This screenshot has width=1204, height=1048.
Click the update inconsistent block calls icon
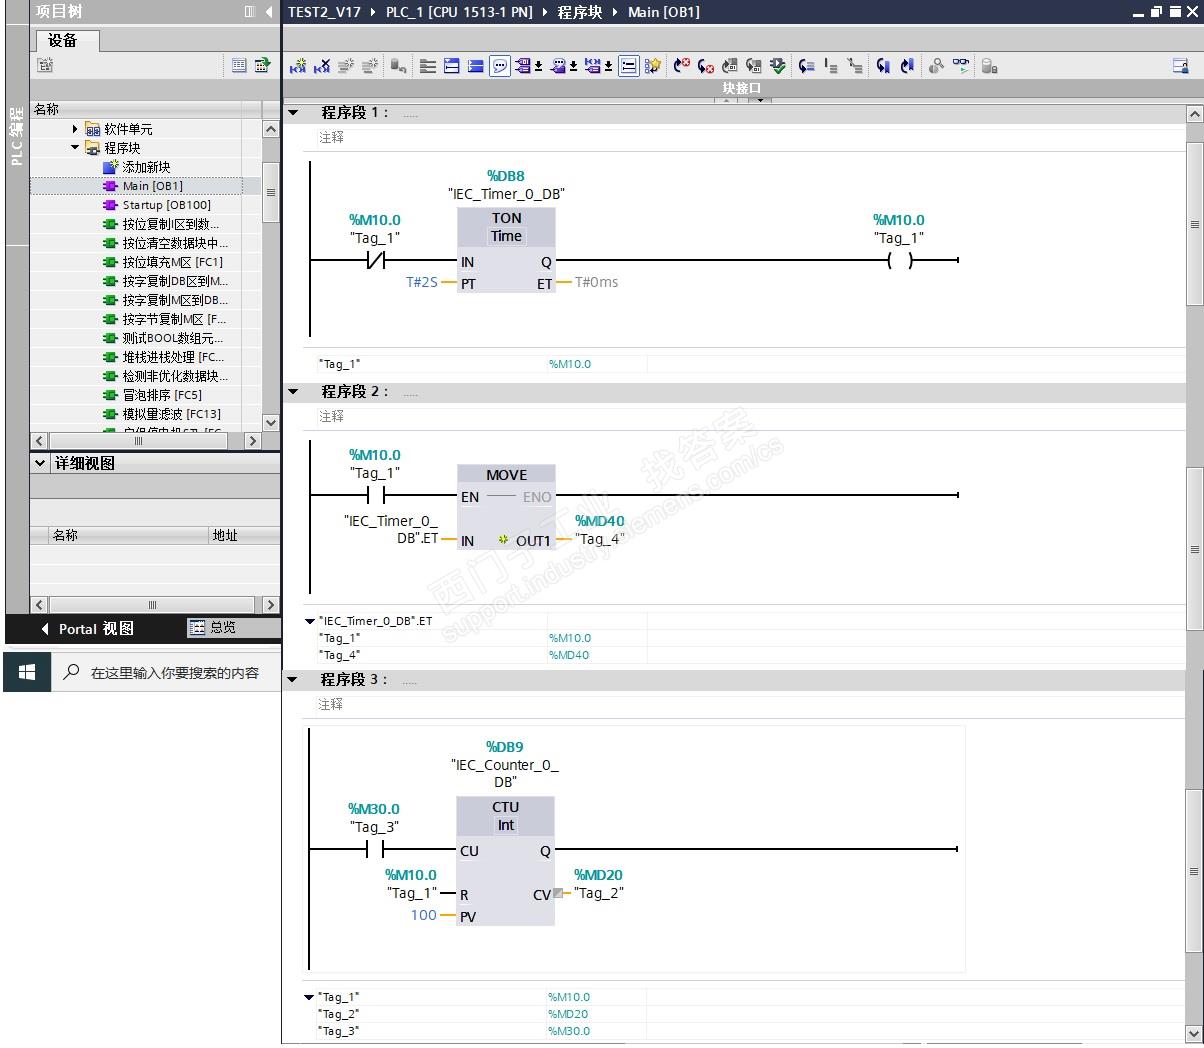tap(730, 66)
